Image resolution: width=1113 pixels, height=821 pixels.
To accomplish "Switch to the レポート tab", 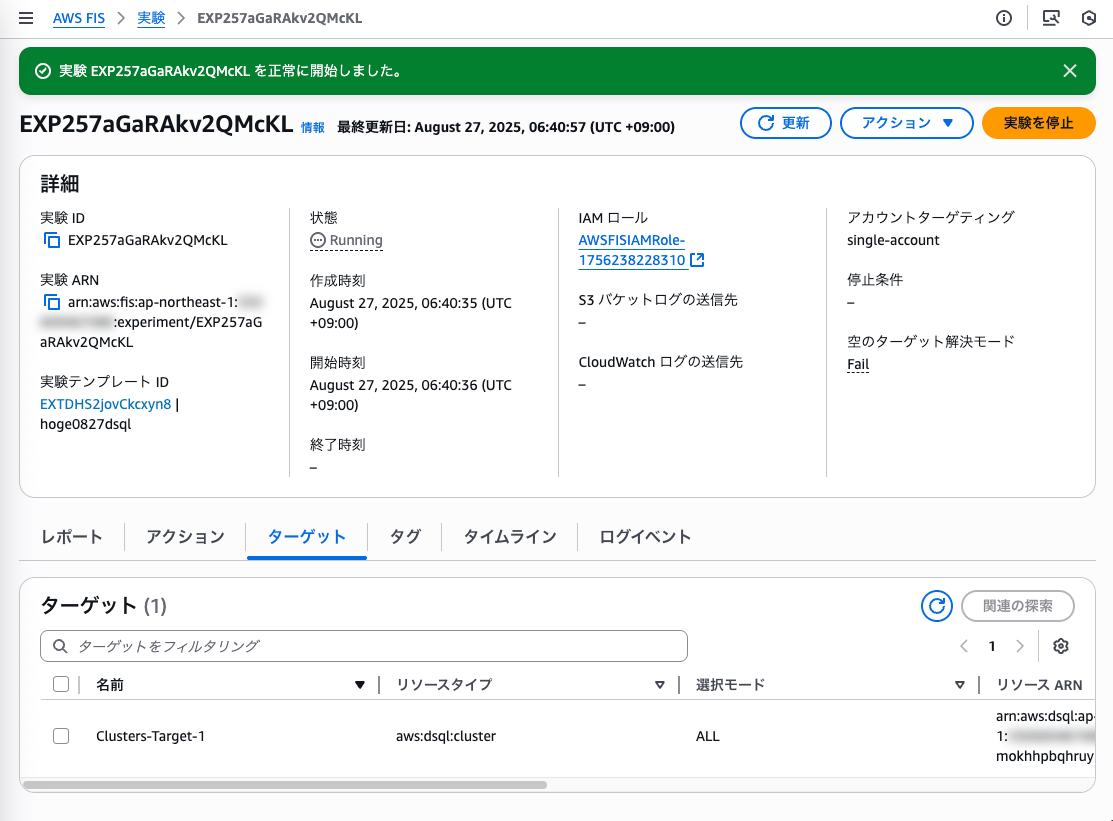I will (x=72, y=537).
